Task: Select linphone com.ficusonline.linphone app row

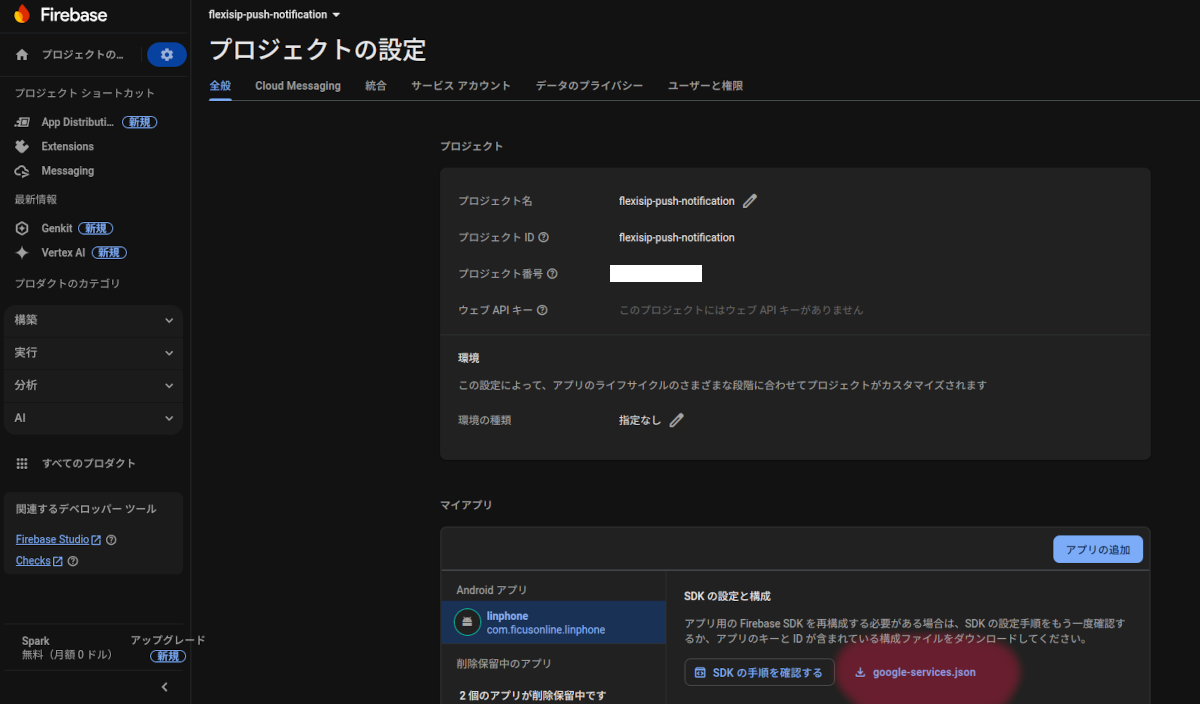Action: click(x=554, y=622)
